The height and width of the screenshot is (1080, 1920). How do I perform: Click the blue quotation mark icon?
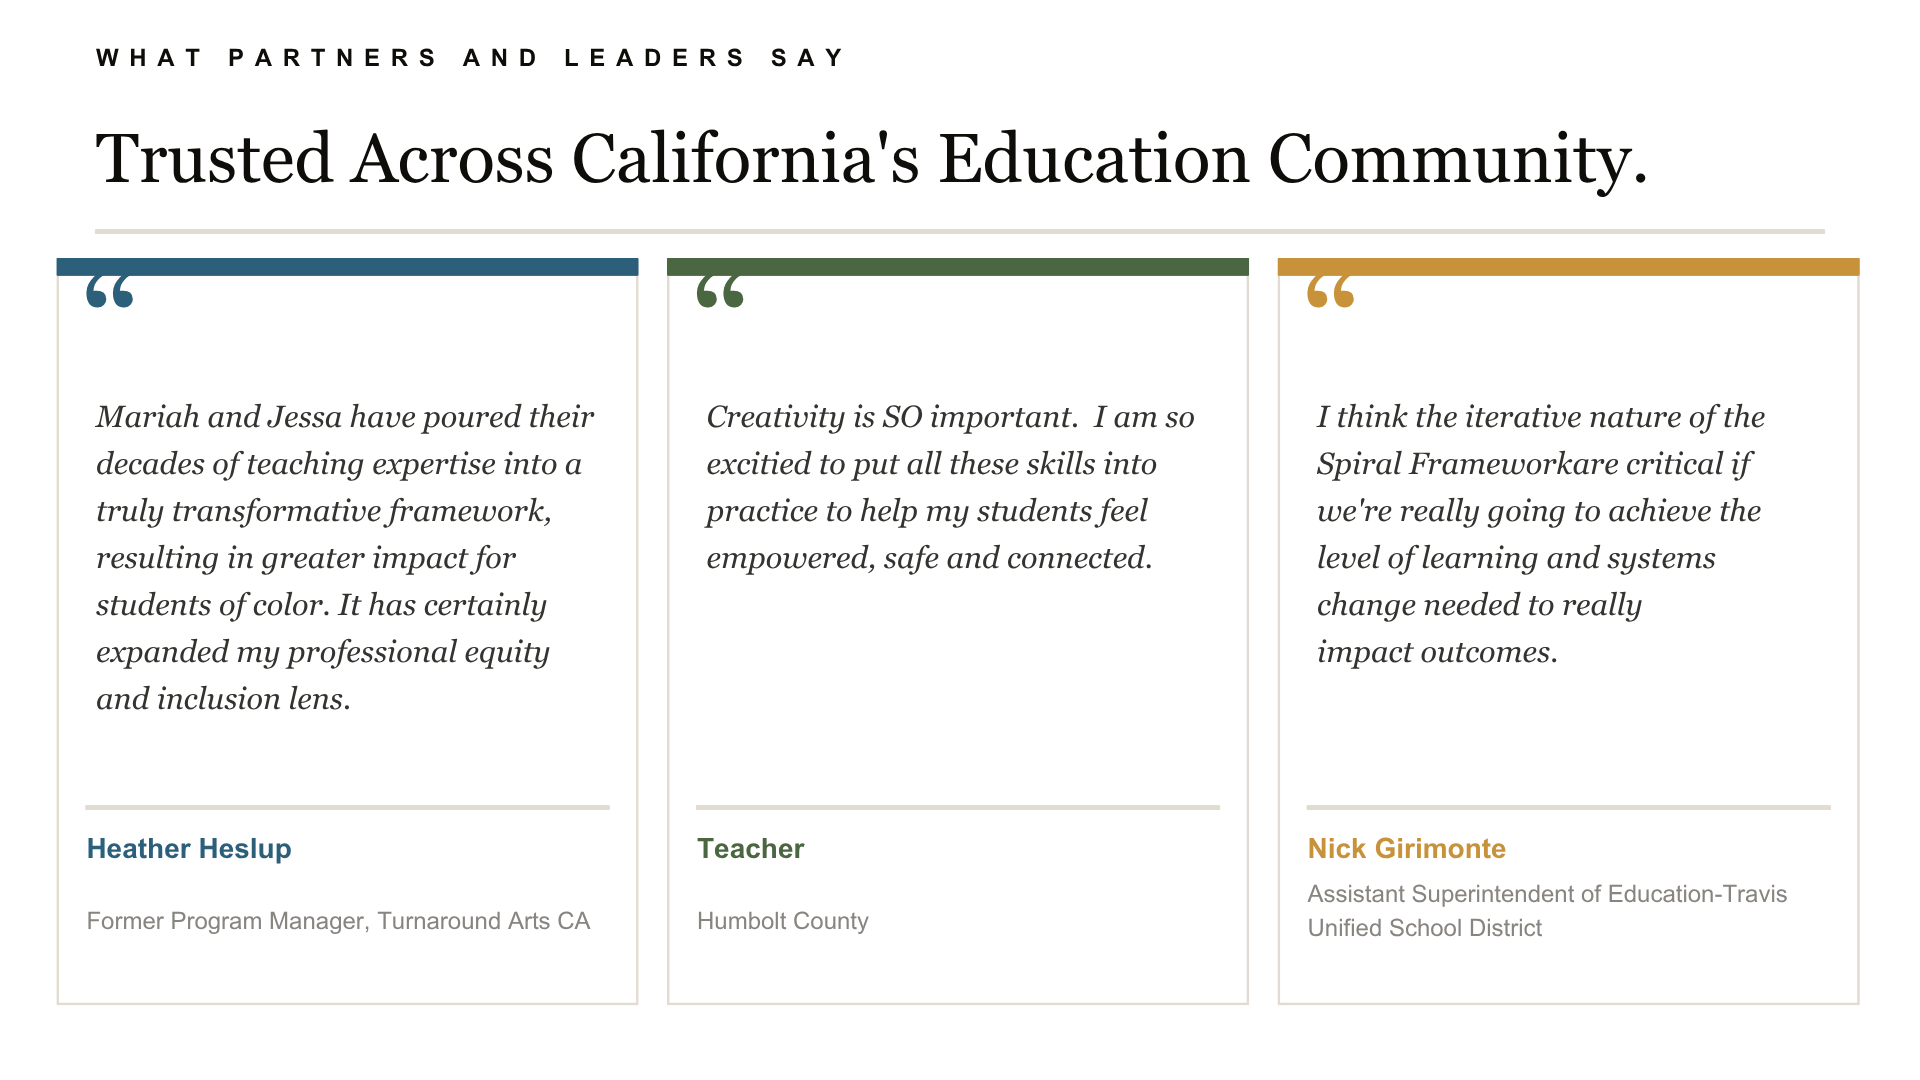110,292
